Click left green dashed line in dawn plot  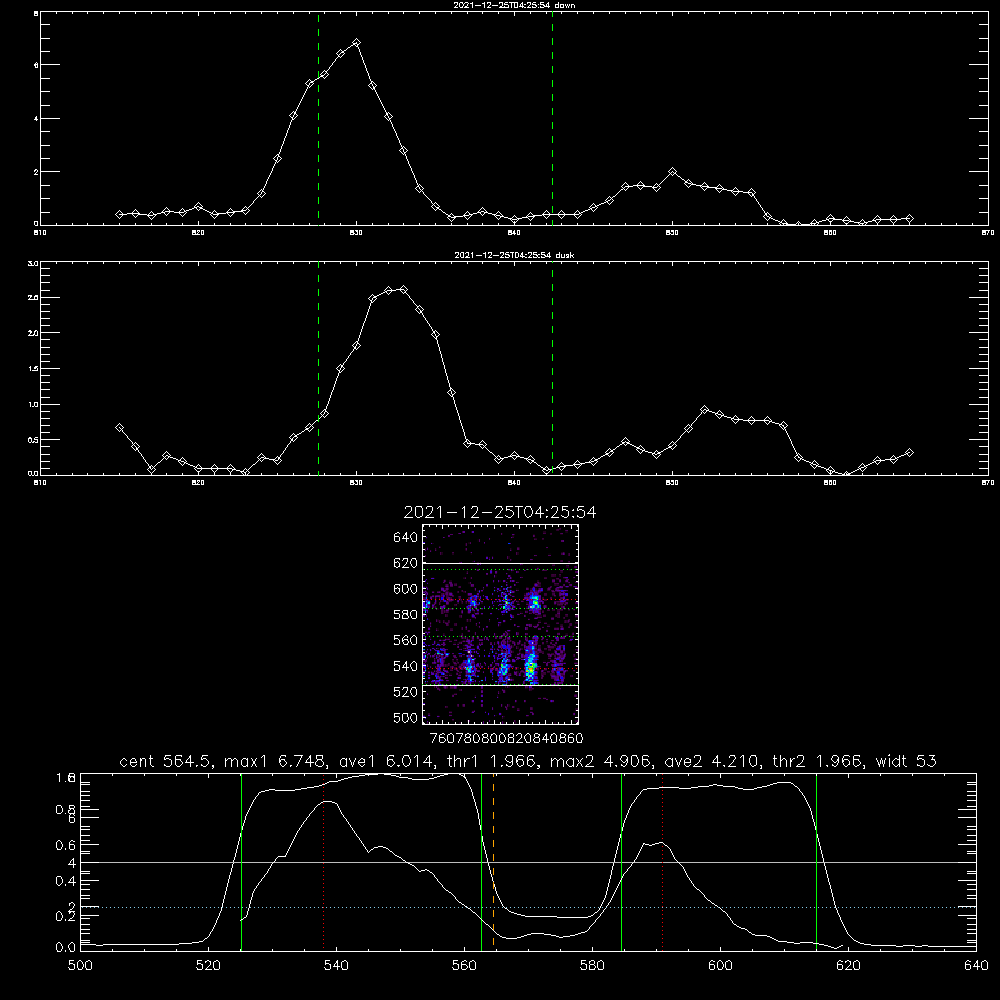click(x=318, y=118)
